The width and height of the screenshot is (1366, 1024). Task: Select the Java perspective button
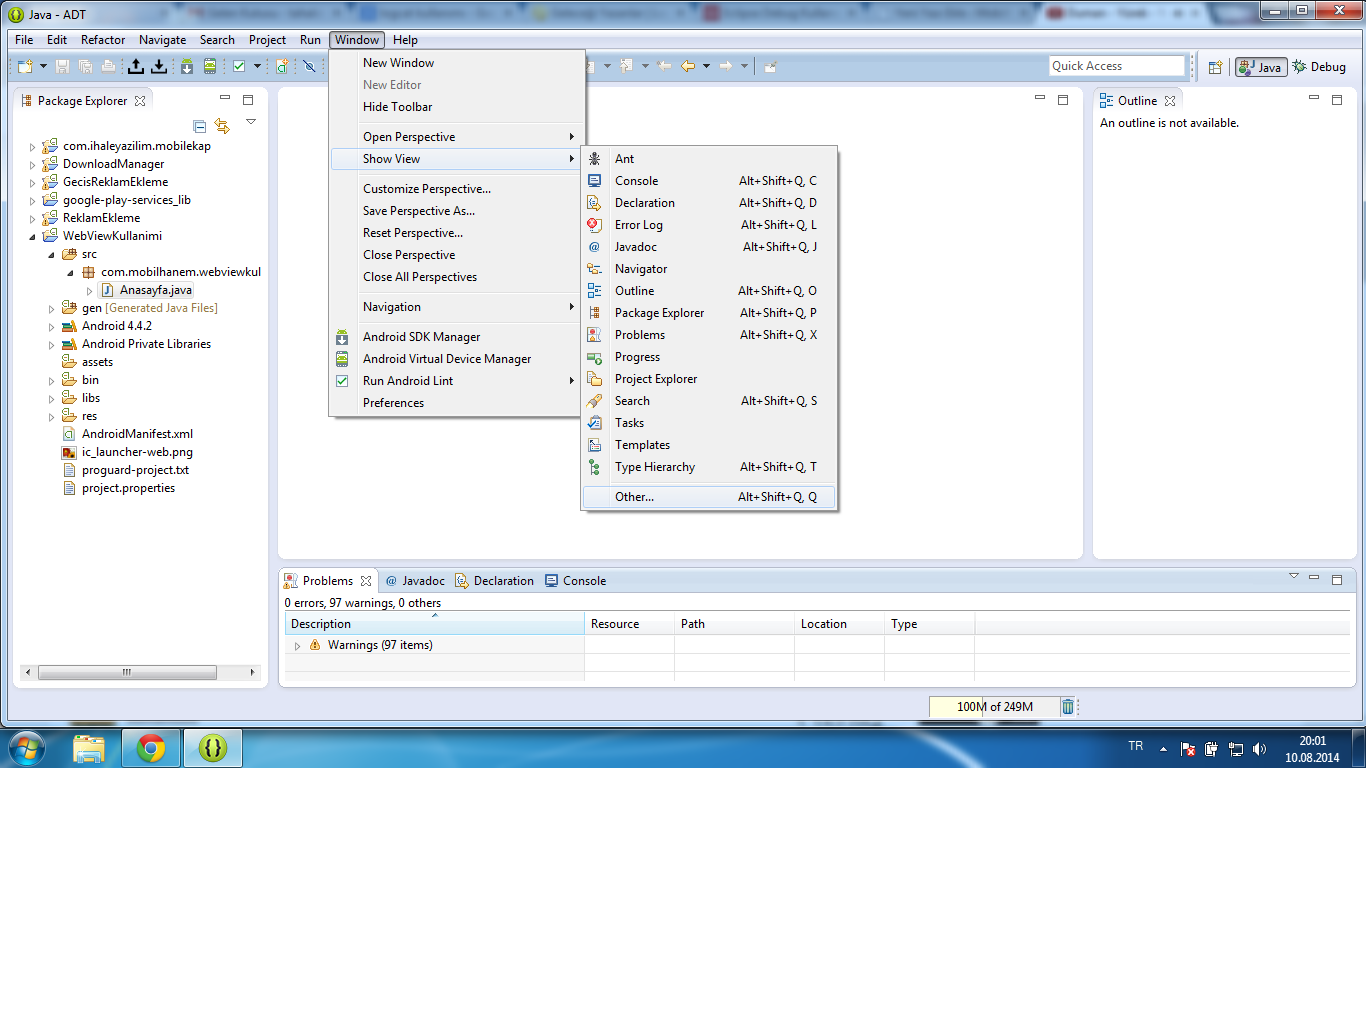(1260, 67)
